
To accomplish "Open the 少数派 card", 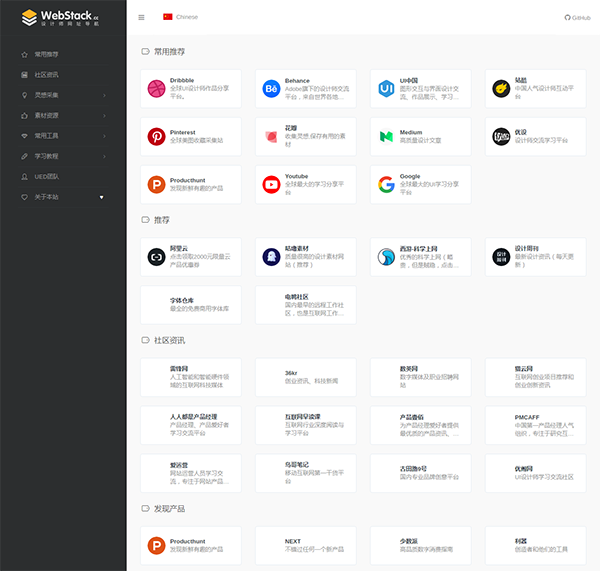I will click(x=421, y=545).
